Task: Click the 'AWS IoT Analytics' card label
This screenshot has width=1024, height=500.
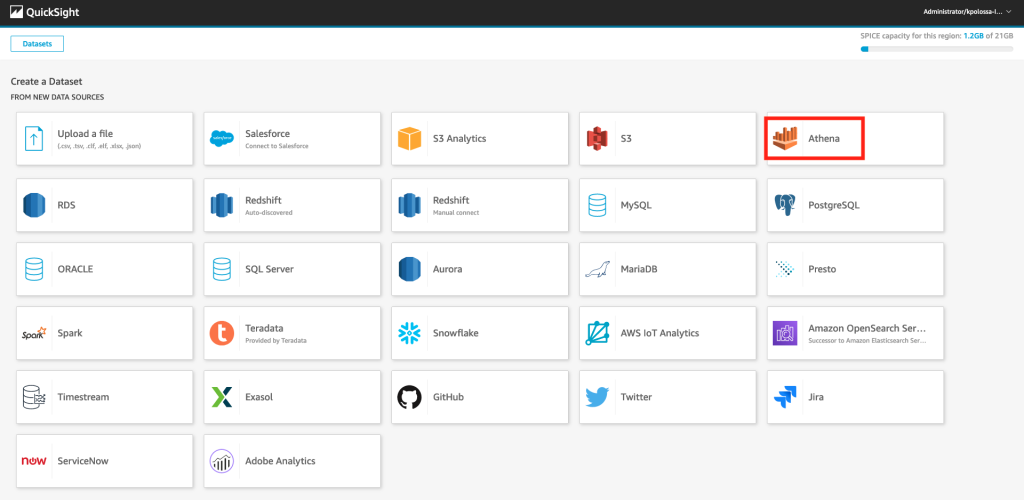Action: point(660,333)
